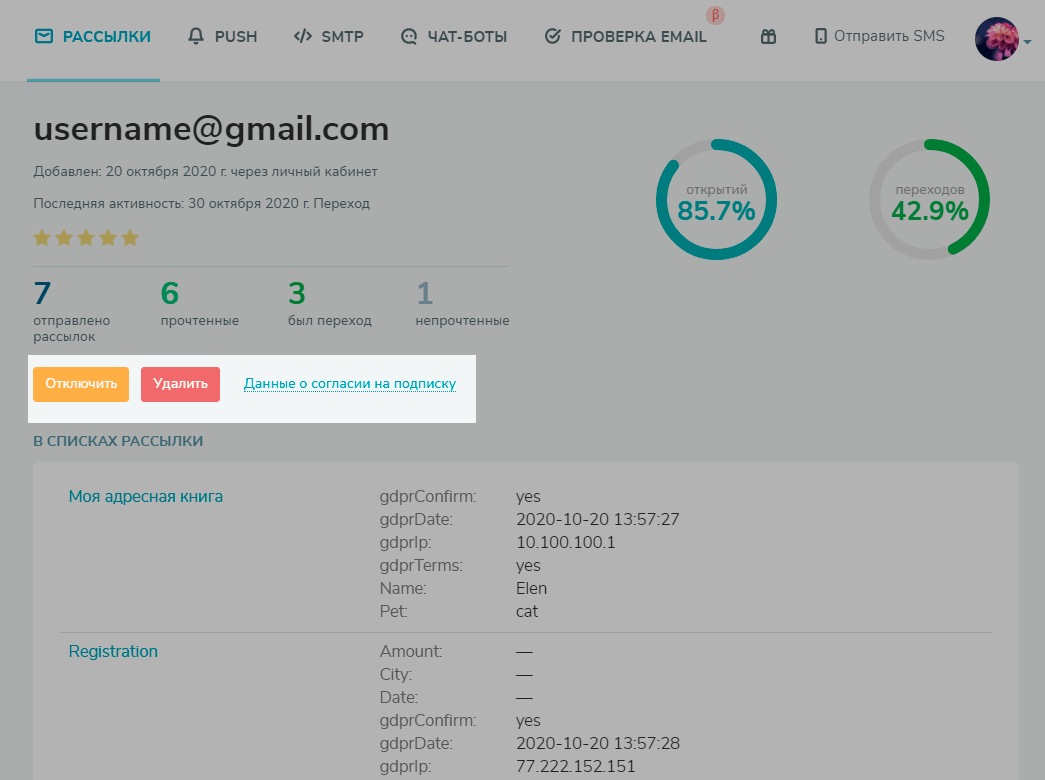Click the IP value 10.100.100.1

tap(566, 543)
